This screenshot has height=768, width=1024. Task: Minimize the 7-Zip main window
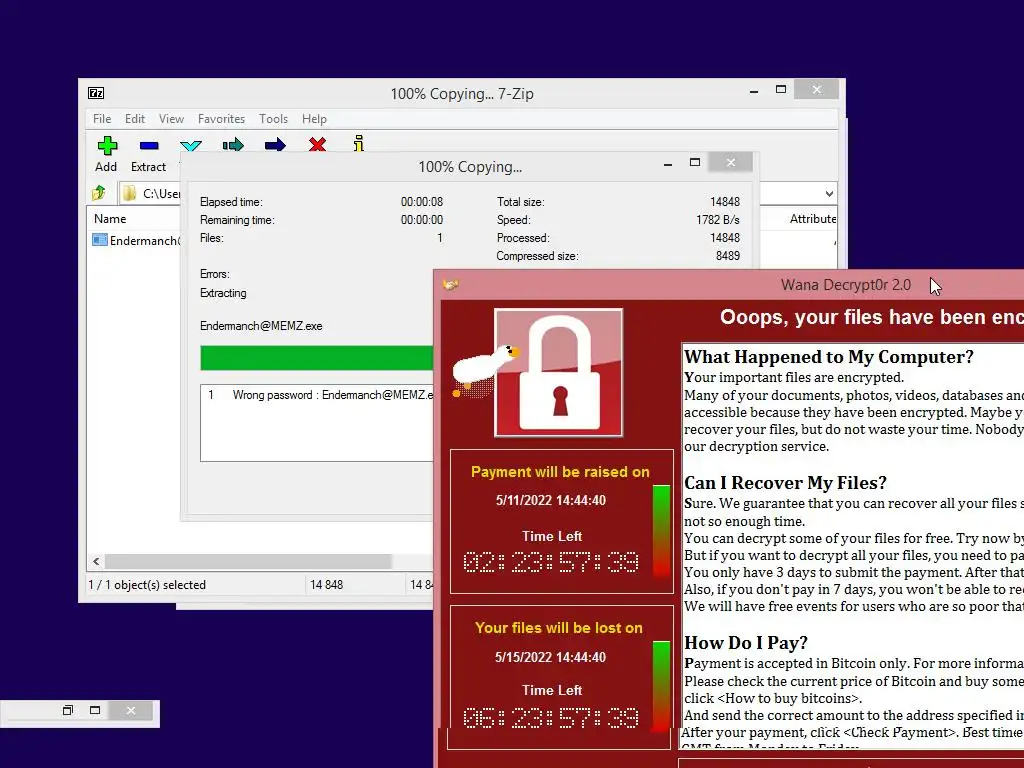tap(754, 91)
